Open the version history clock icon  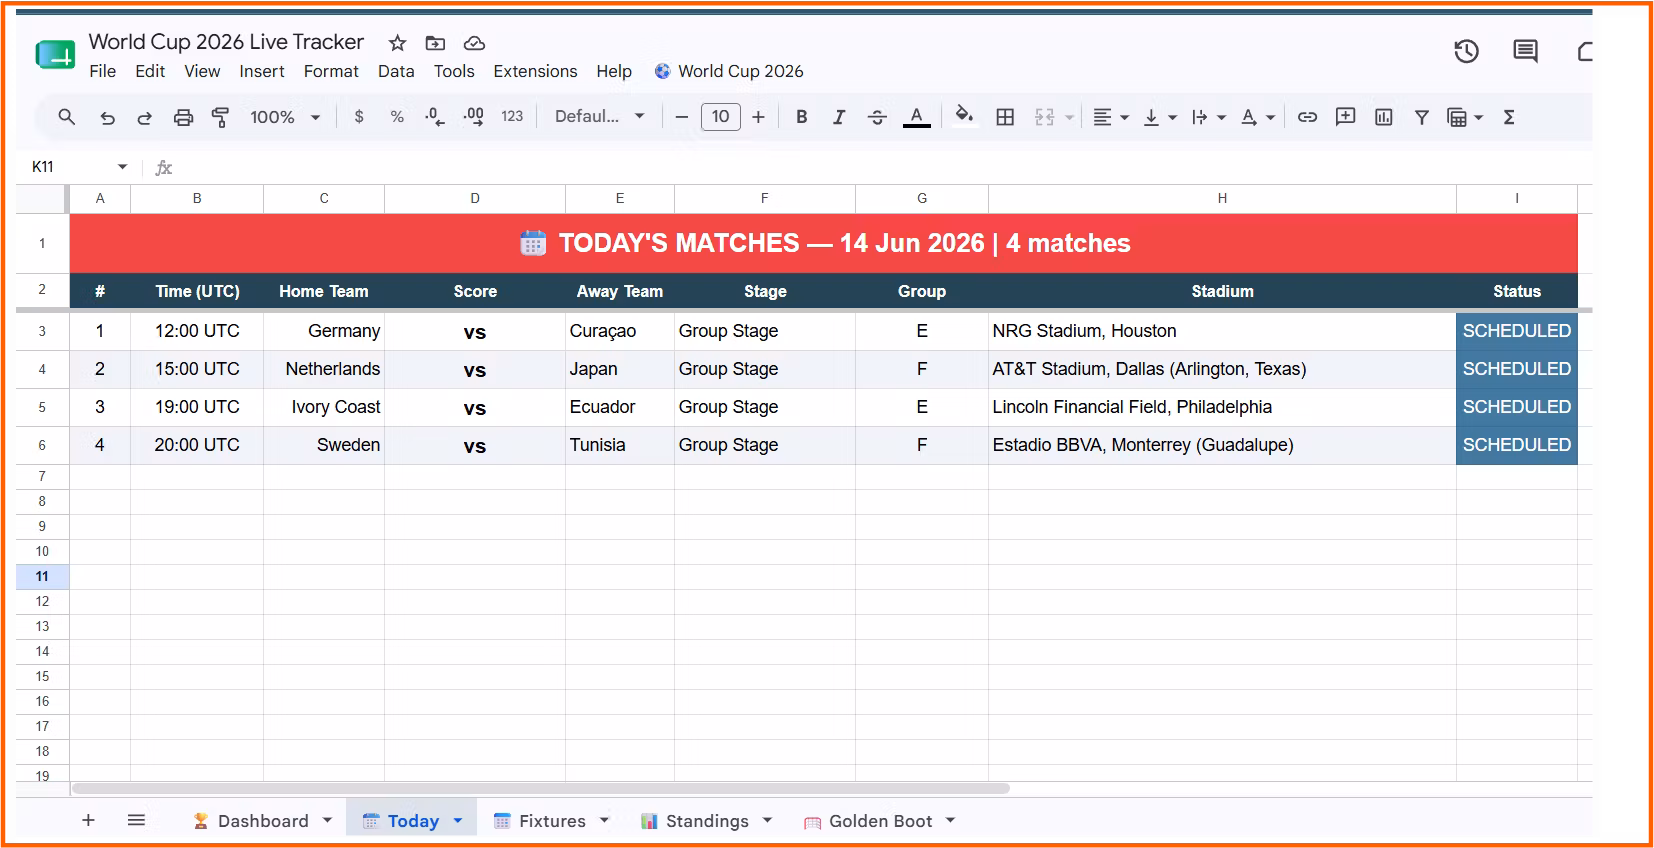pyautogui.click(x=1466, y=51)
